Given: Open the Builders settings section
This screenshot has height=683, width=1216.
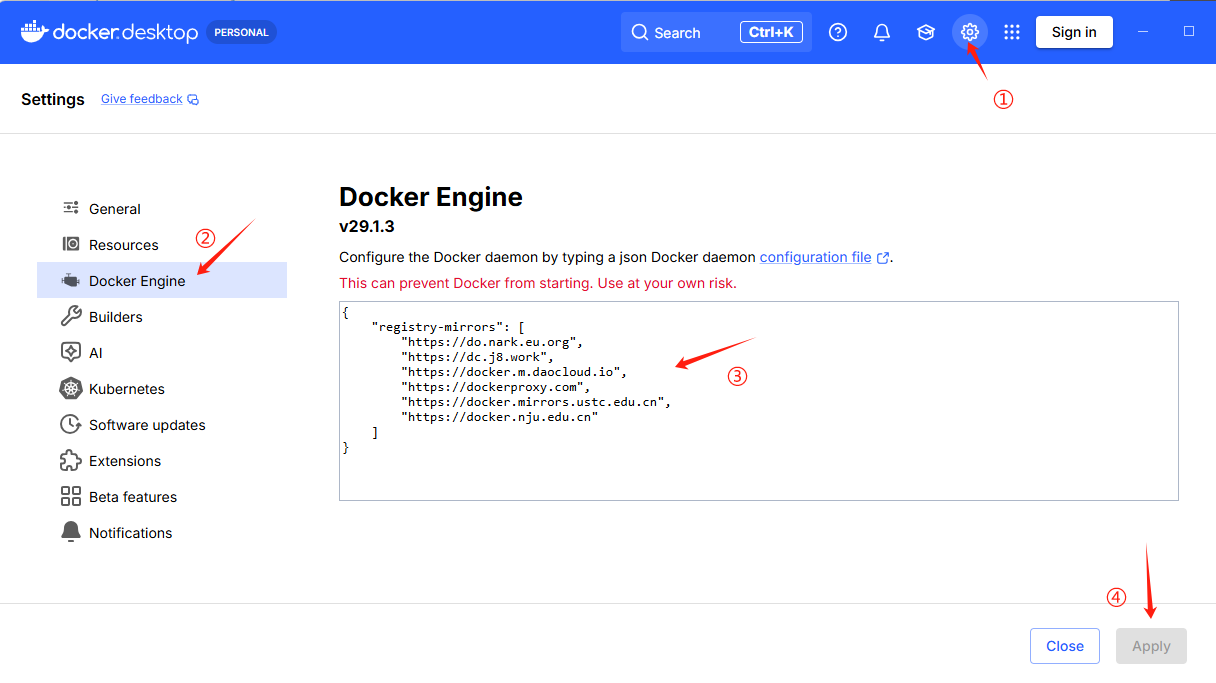Looking at the screenshot, I should pyautogui.click(x=162, y=316).
